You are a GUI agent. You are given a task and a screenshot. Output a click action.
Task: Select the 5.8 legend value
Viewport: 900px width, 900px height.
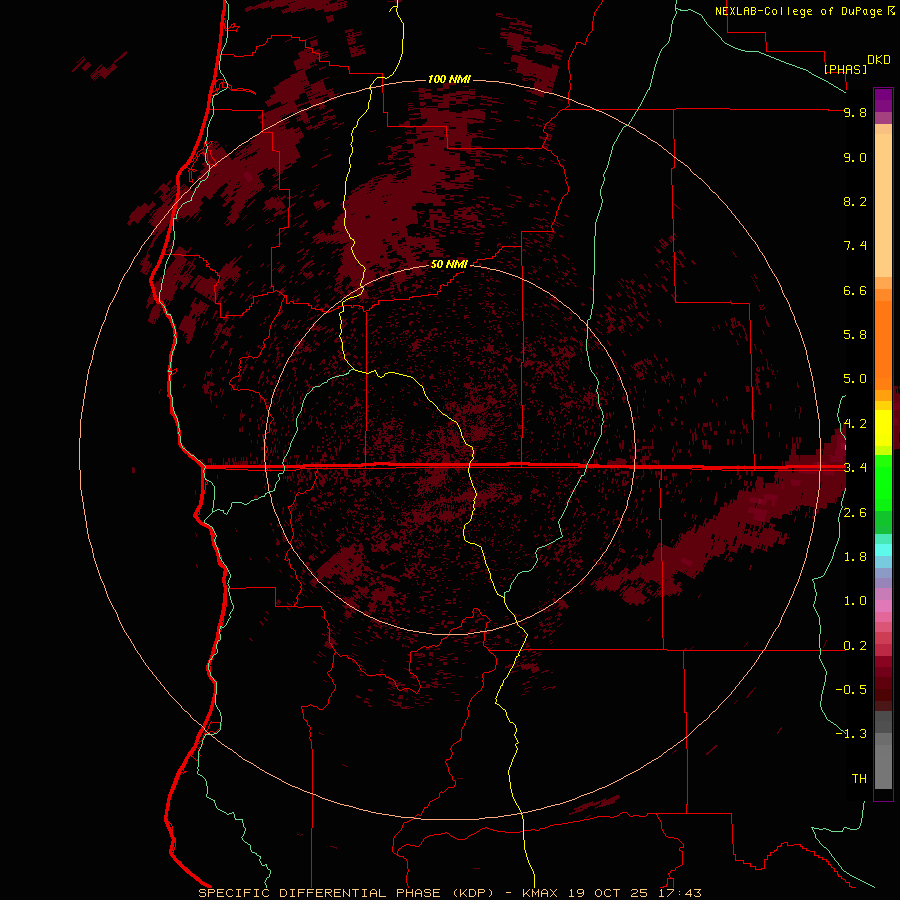pos(855,335)
